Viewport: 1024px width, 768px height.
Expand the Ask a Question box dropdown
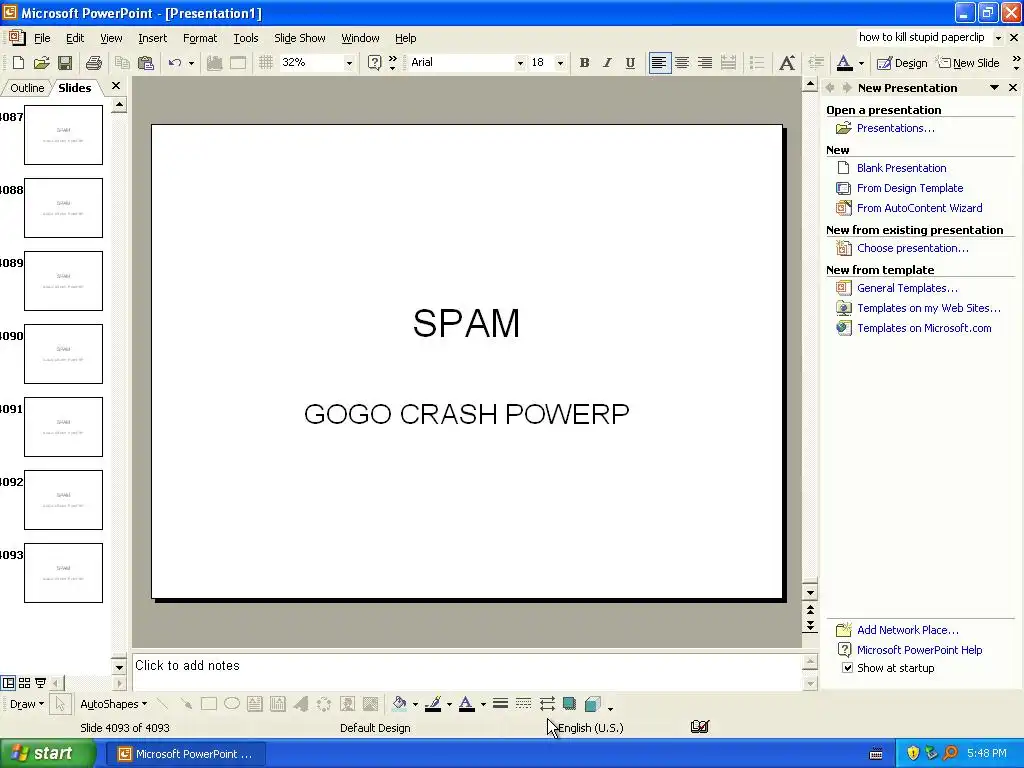(x=998, y=38)
